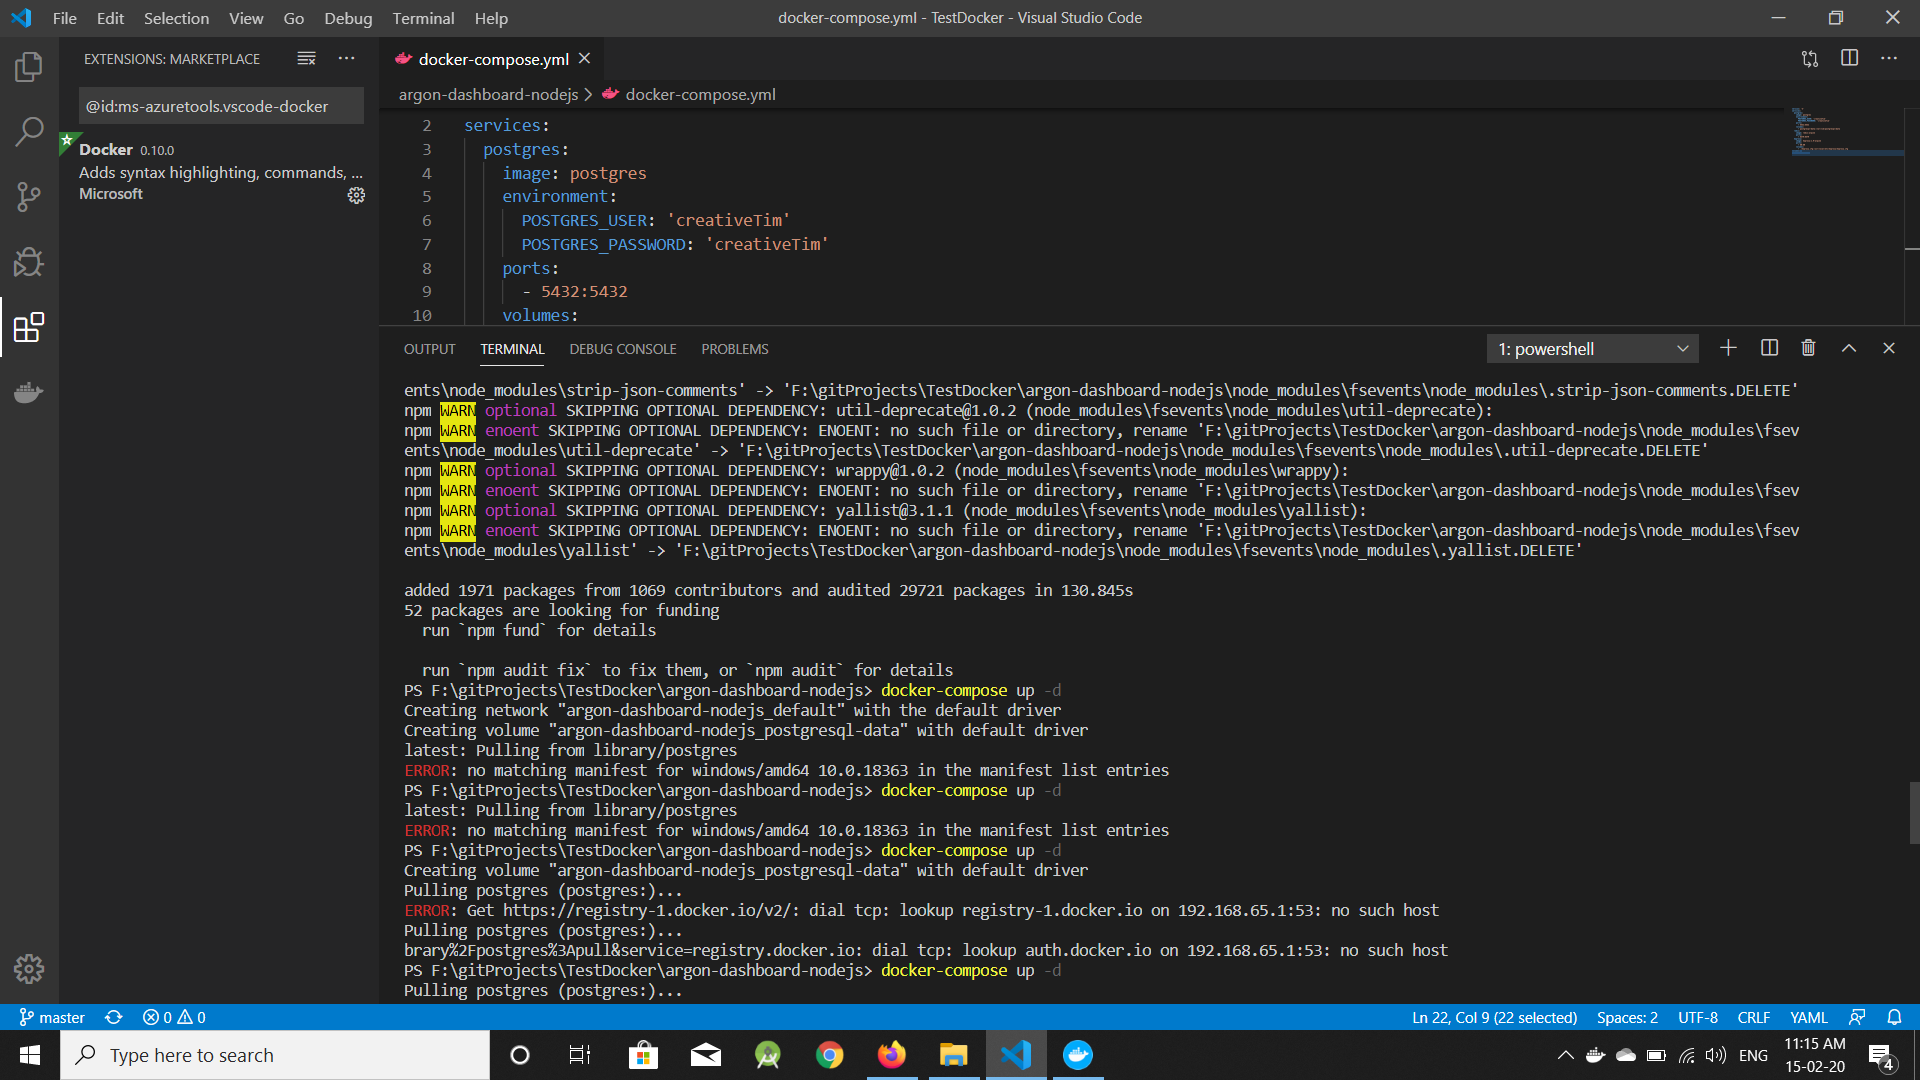The width and height of the screenshot is (1920, 1080).
Task: Click argon-dashboard-nodejs breadcrumb folder
Action: point(488,94)
